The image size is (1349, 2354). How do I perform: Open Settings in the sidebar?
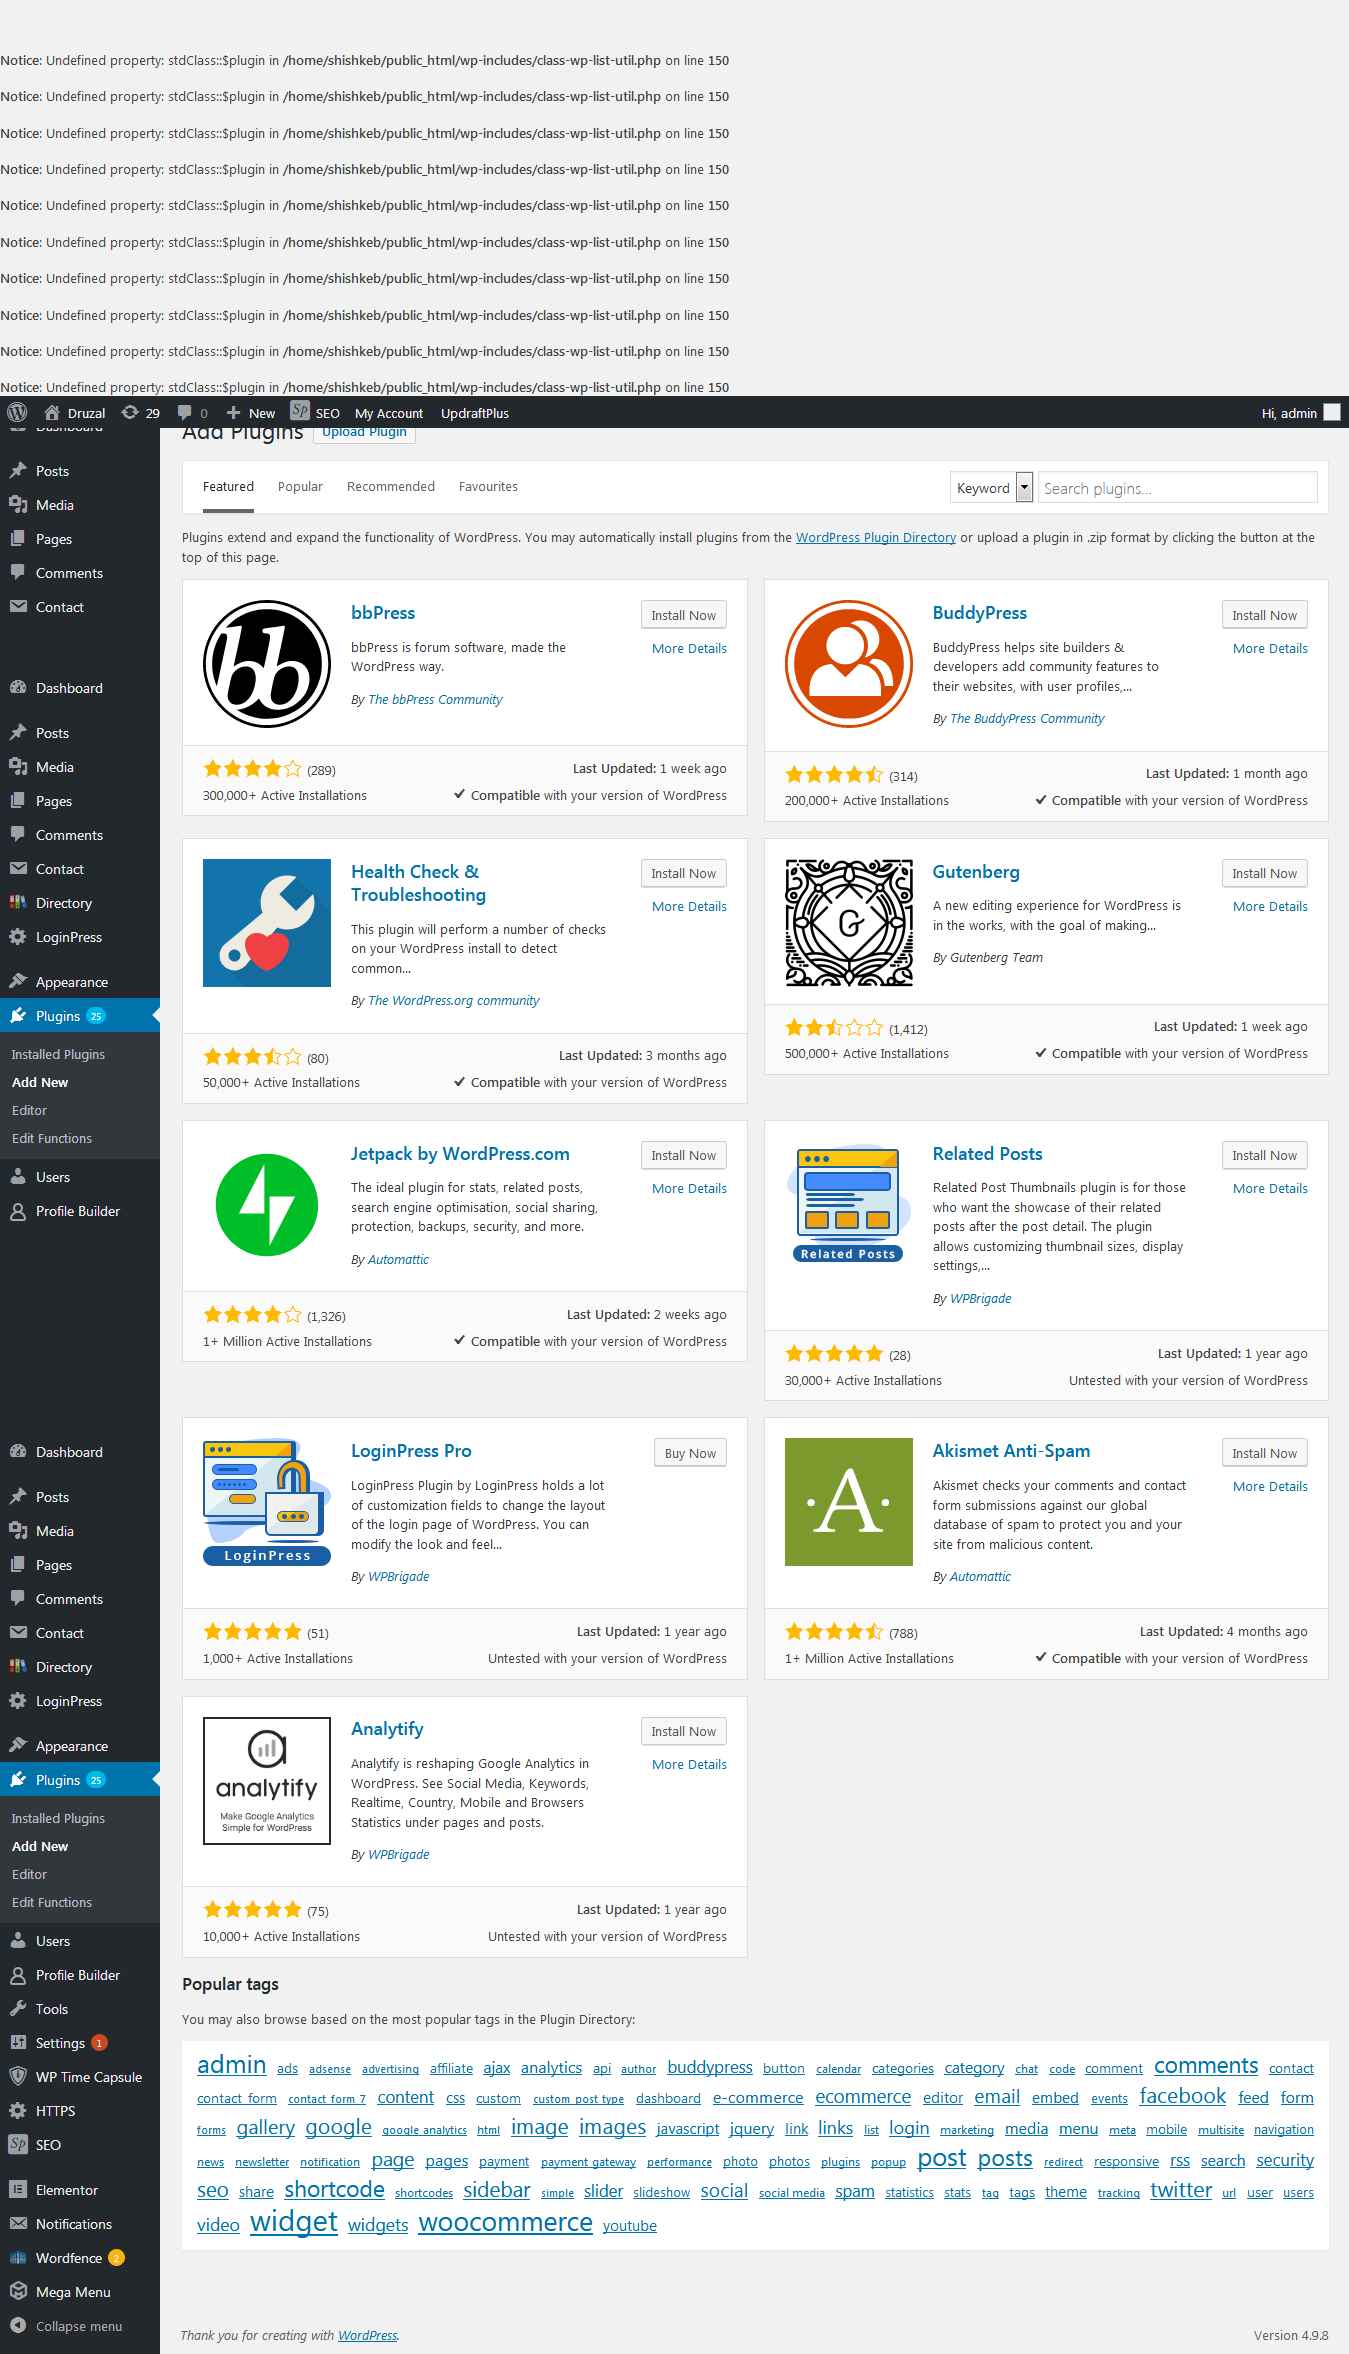coord(60,2043)
